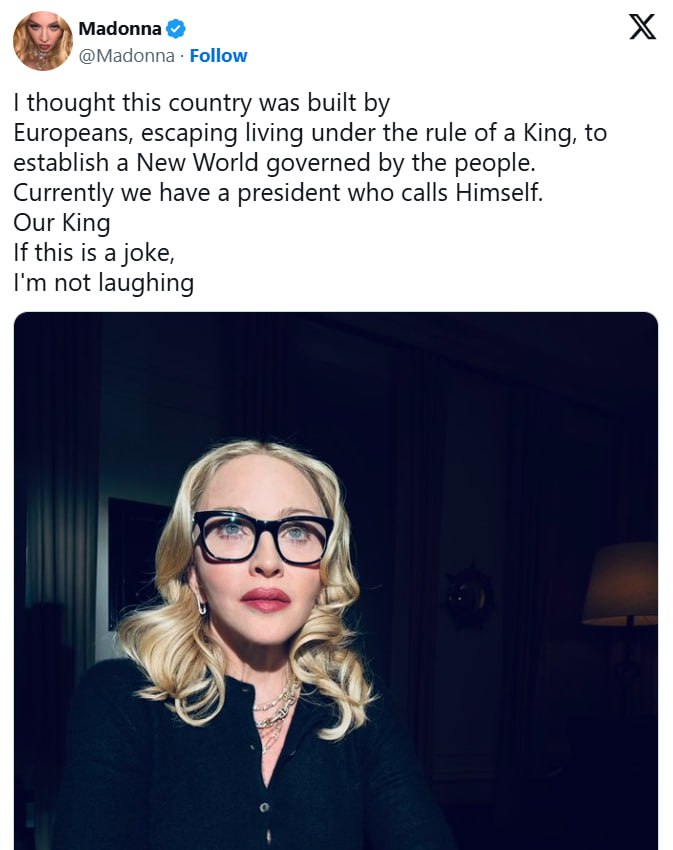
Task: Click the blue verified badge beside Madonna
Action: 175,29
